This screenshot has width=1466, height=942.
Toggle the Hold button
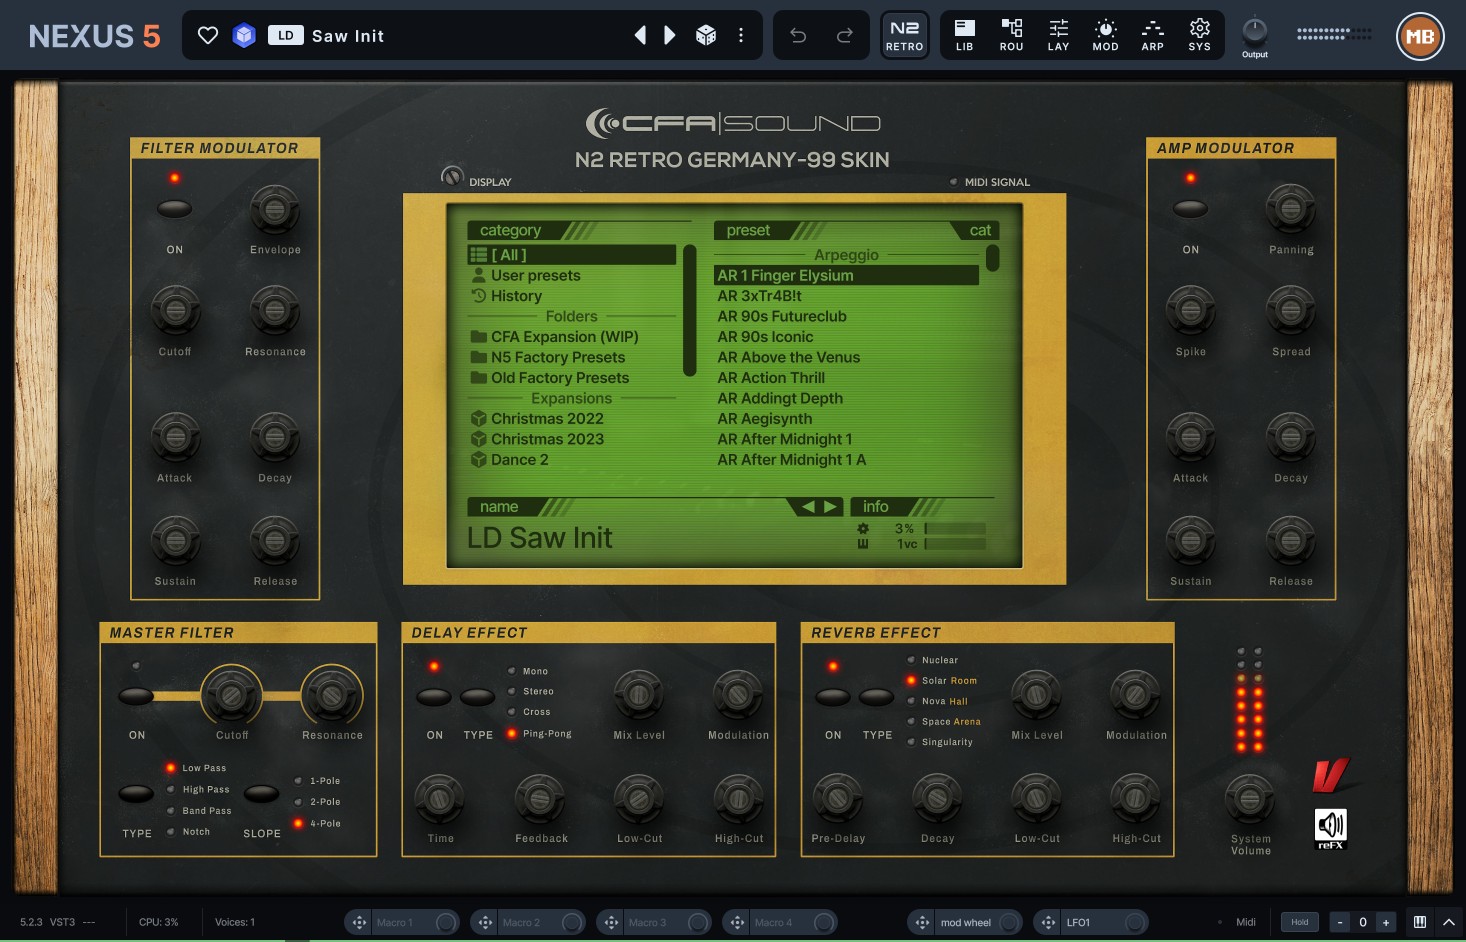(1300, 922)
